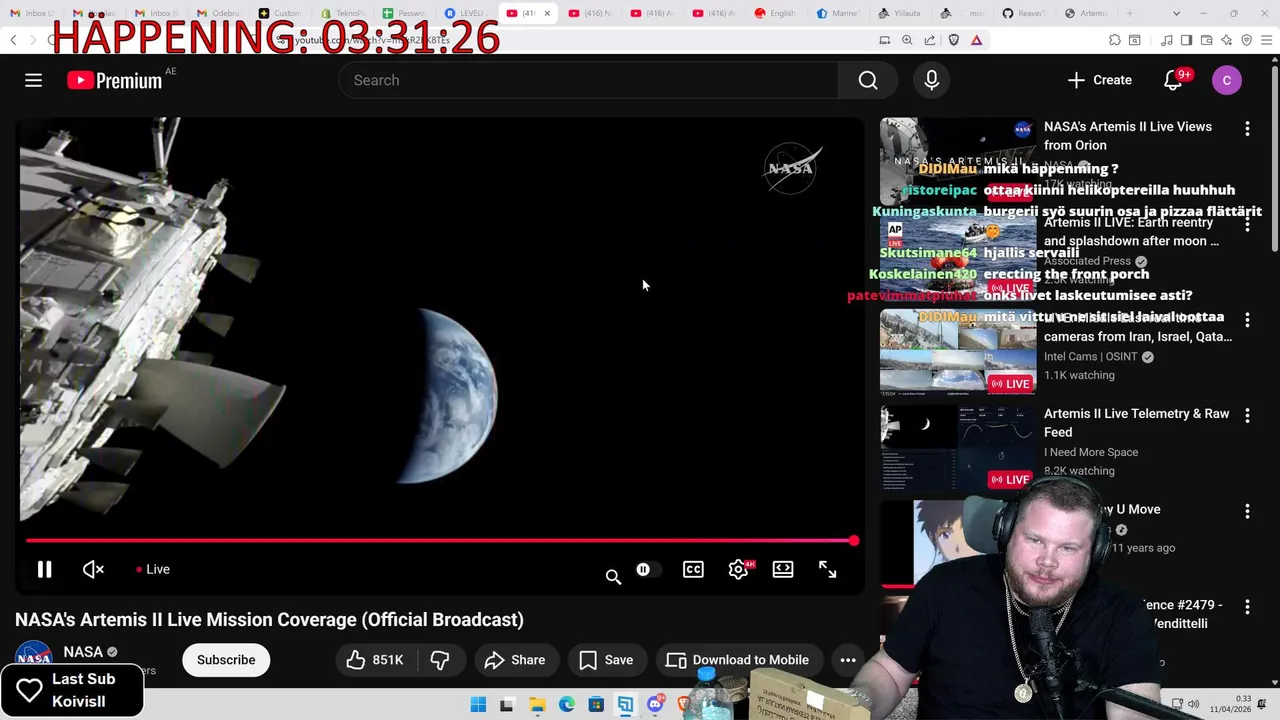This screenshot has width=1280, height=720.
Task: Open a new browser tab
Action: [1130, 13]
